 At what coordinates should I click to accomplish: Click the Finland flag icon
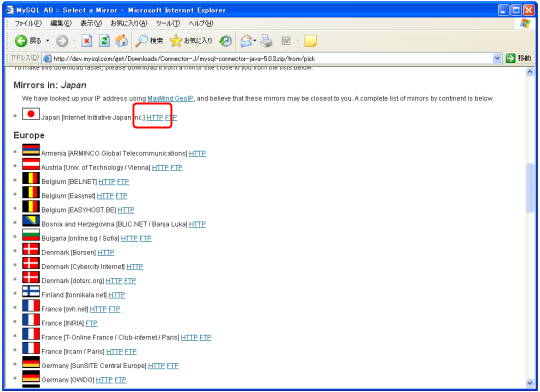[x=31, y=291]
